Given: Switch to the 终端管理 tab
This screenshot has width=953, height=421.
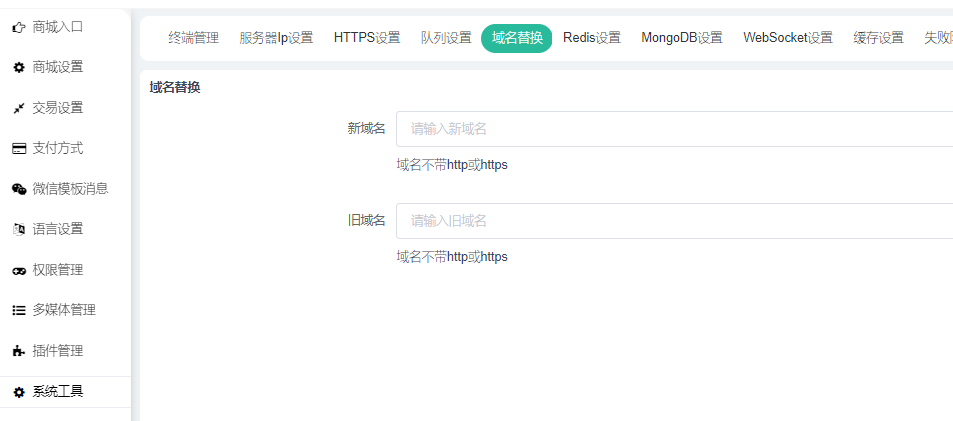Looking at the screenshot, I should 193,38.
